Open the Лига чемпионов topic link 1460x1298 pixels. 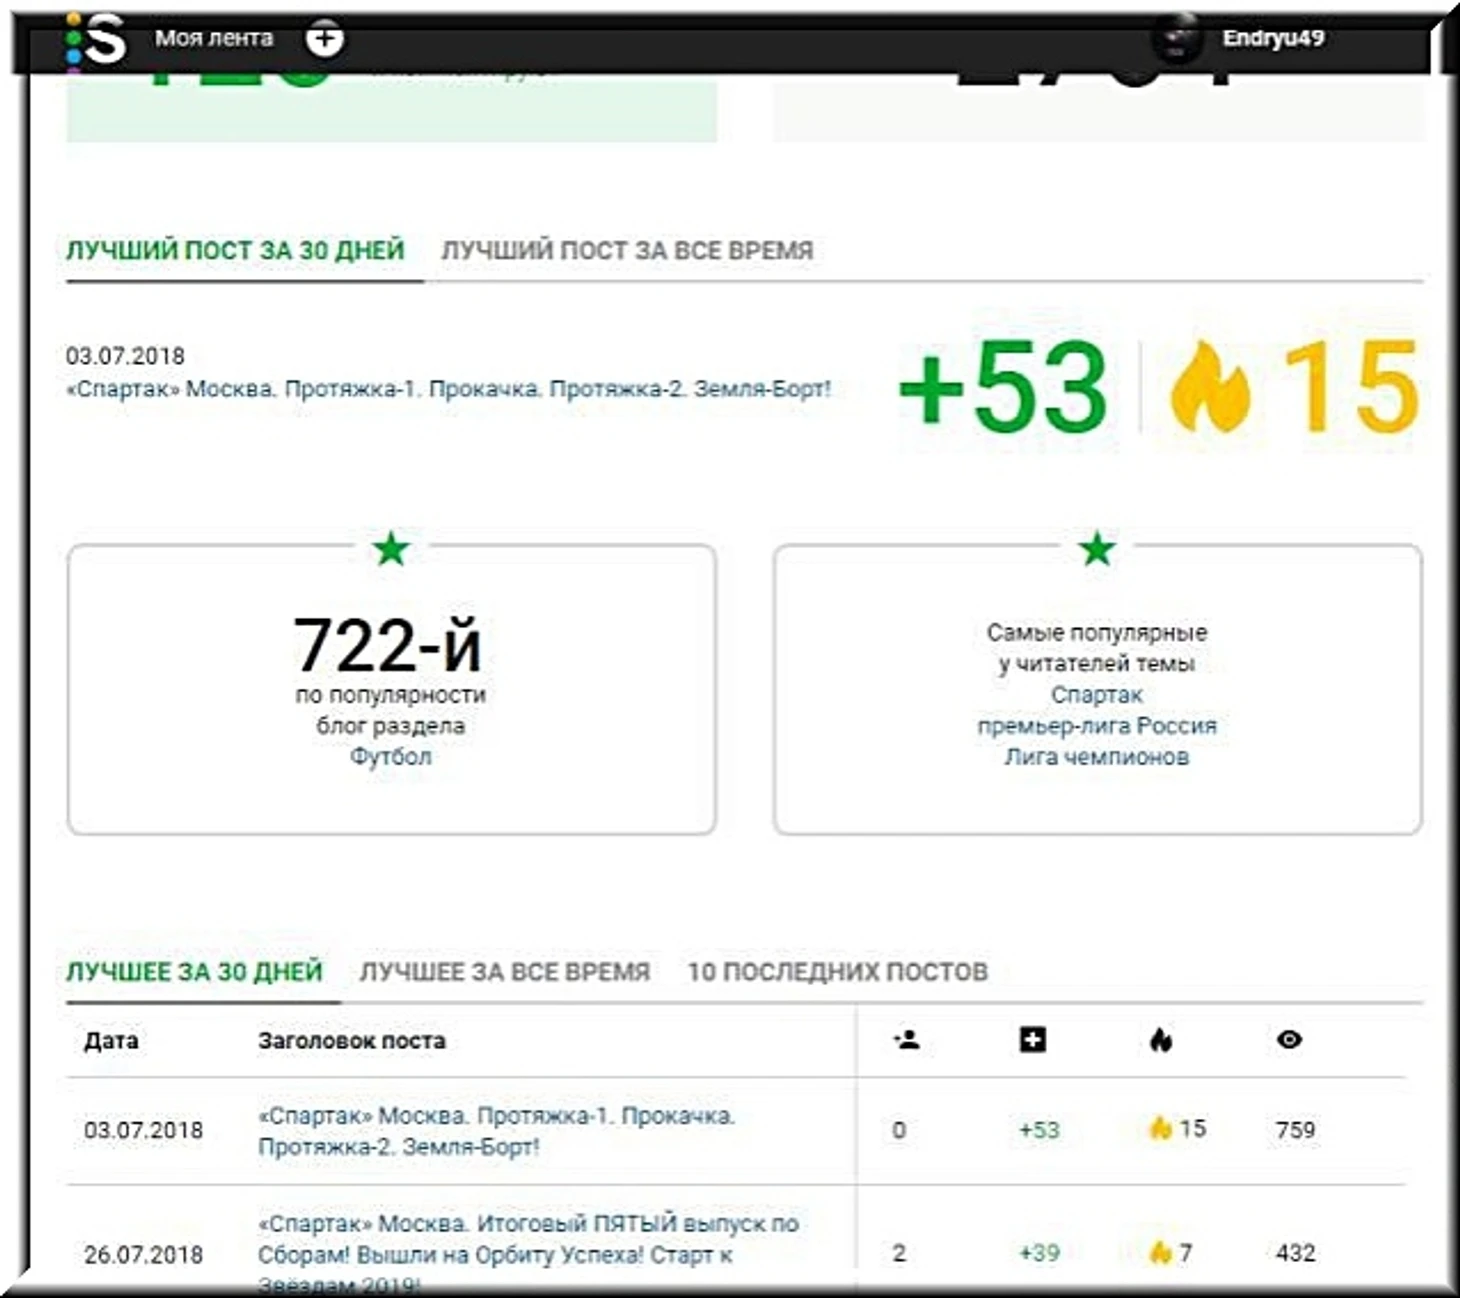click(1097, 756)
